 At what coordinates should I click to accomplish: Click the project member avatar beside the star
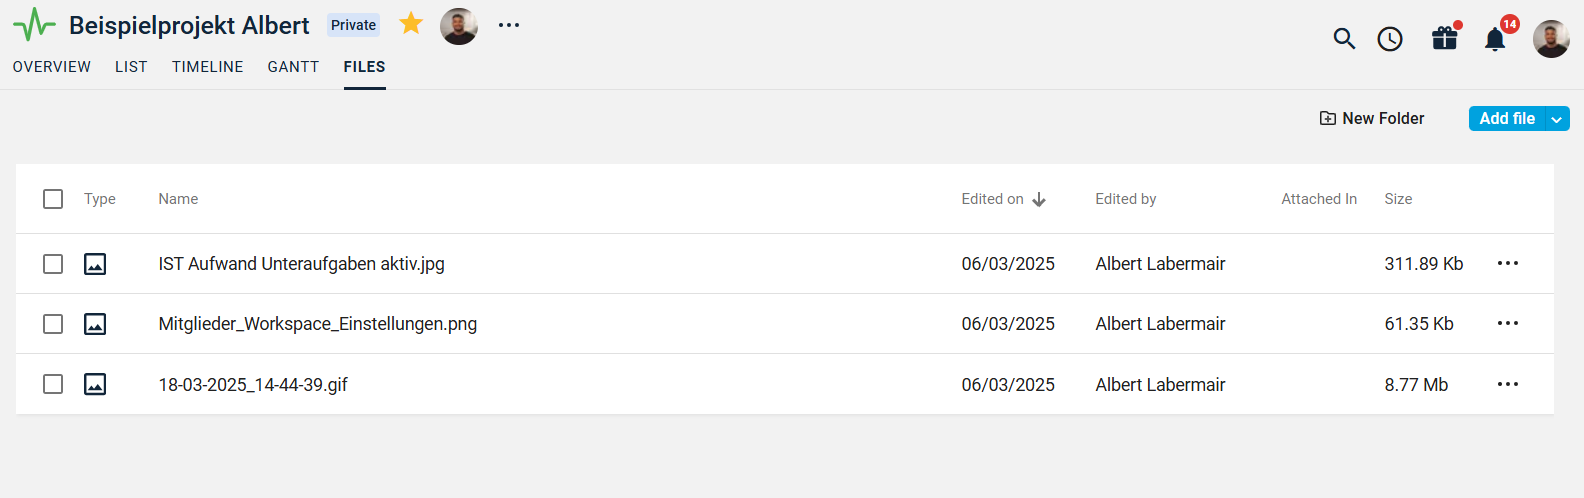click(x=459, y=26)
